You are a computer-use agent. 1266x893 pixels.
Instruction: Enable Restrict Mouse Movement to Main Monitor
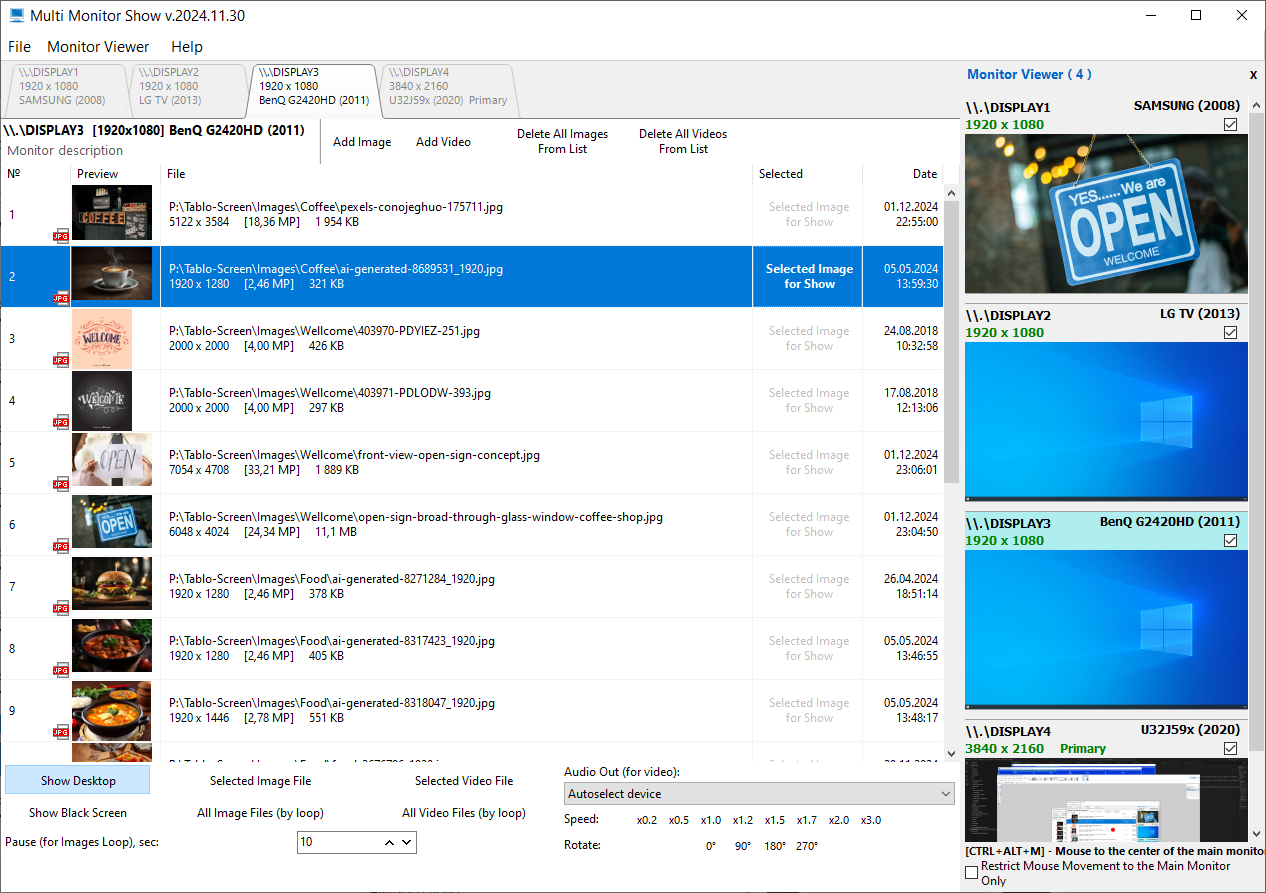coord(971,873)
